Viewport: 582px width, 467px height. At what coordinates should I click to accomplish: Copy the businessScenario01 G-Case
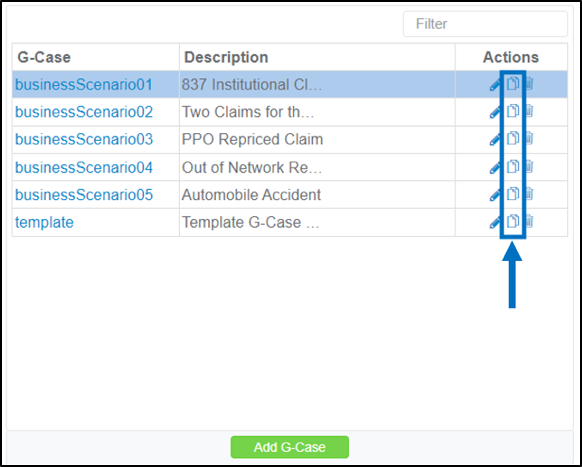pos(513,84)
